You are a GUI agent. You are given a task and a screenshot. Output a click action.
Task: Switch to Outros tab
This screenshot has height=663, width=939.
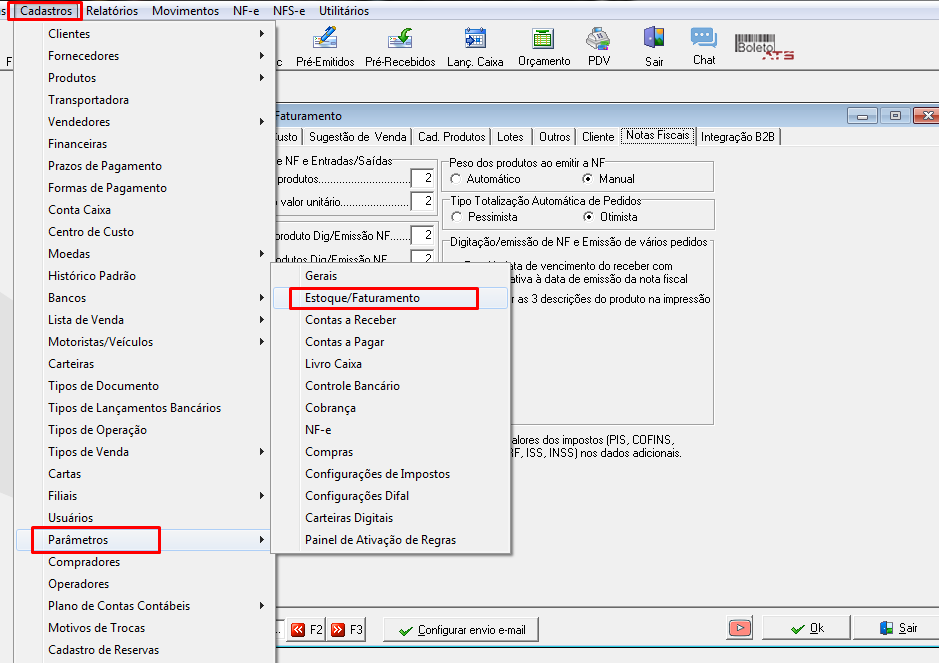[555, 137]
